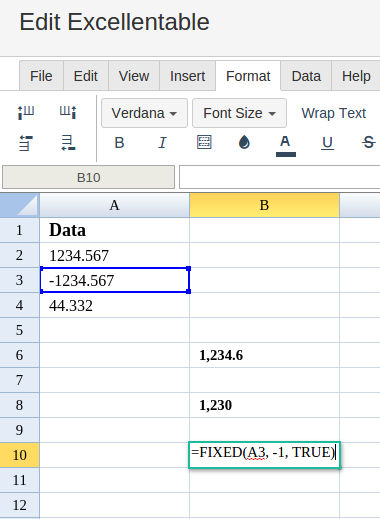Open the Verdana font dropdown
Viewport: 380px width, 519px height.
[x=144, y=113]
